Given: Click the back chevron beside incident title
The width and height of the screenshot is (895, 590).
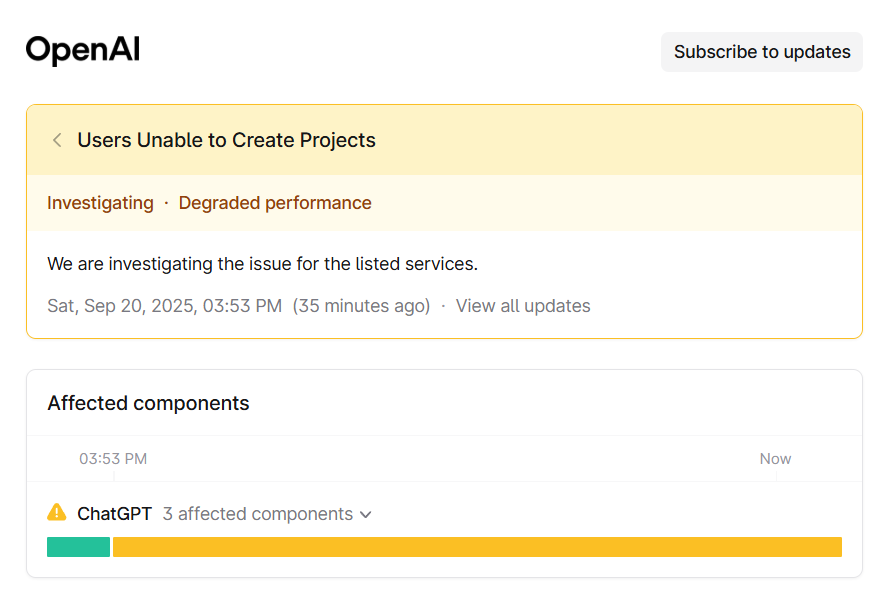Looking at the screenshot, I should 57,140.
